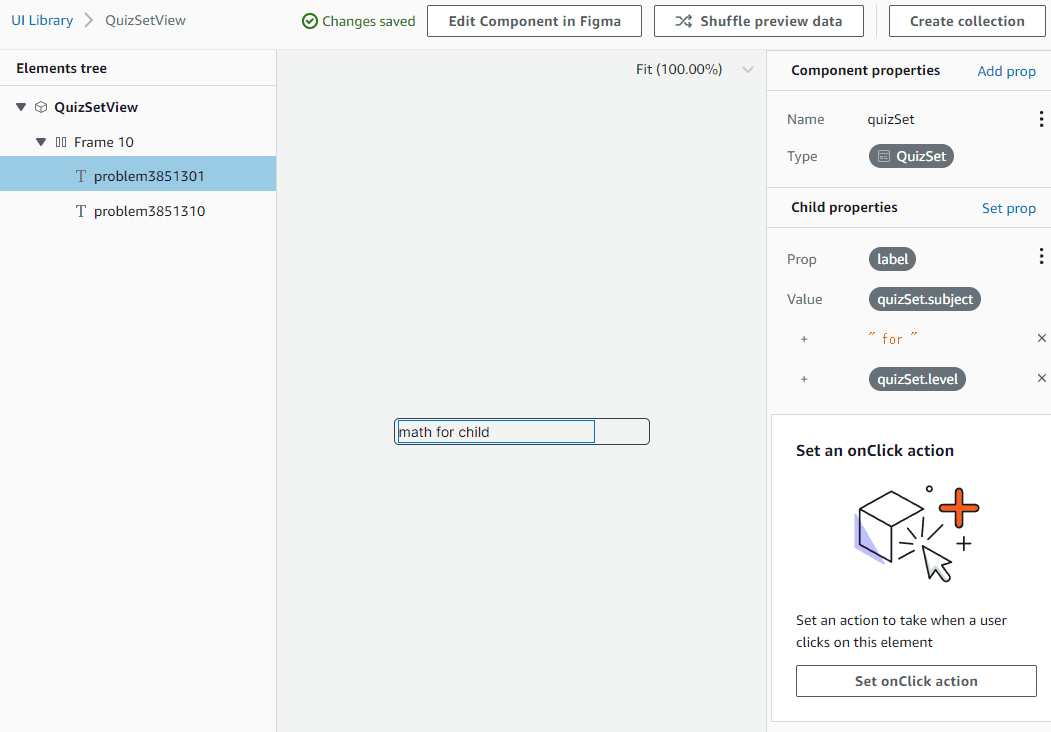Click the Set onClick action button
The height and width of the screenshot is (732, 1051).
pyautogui.click(x=916, y=681)
